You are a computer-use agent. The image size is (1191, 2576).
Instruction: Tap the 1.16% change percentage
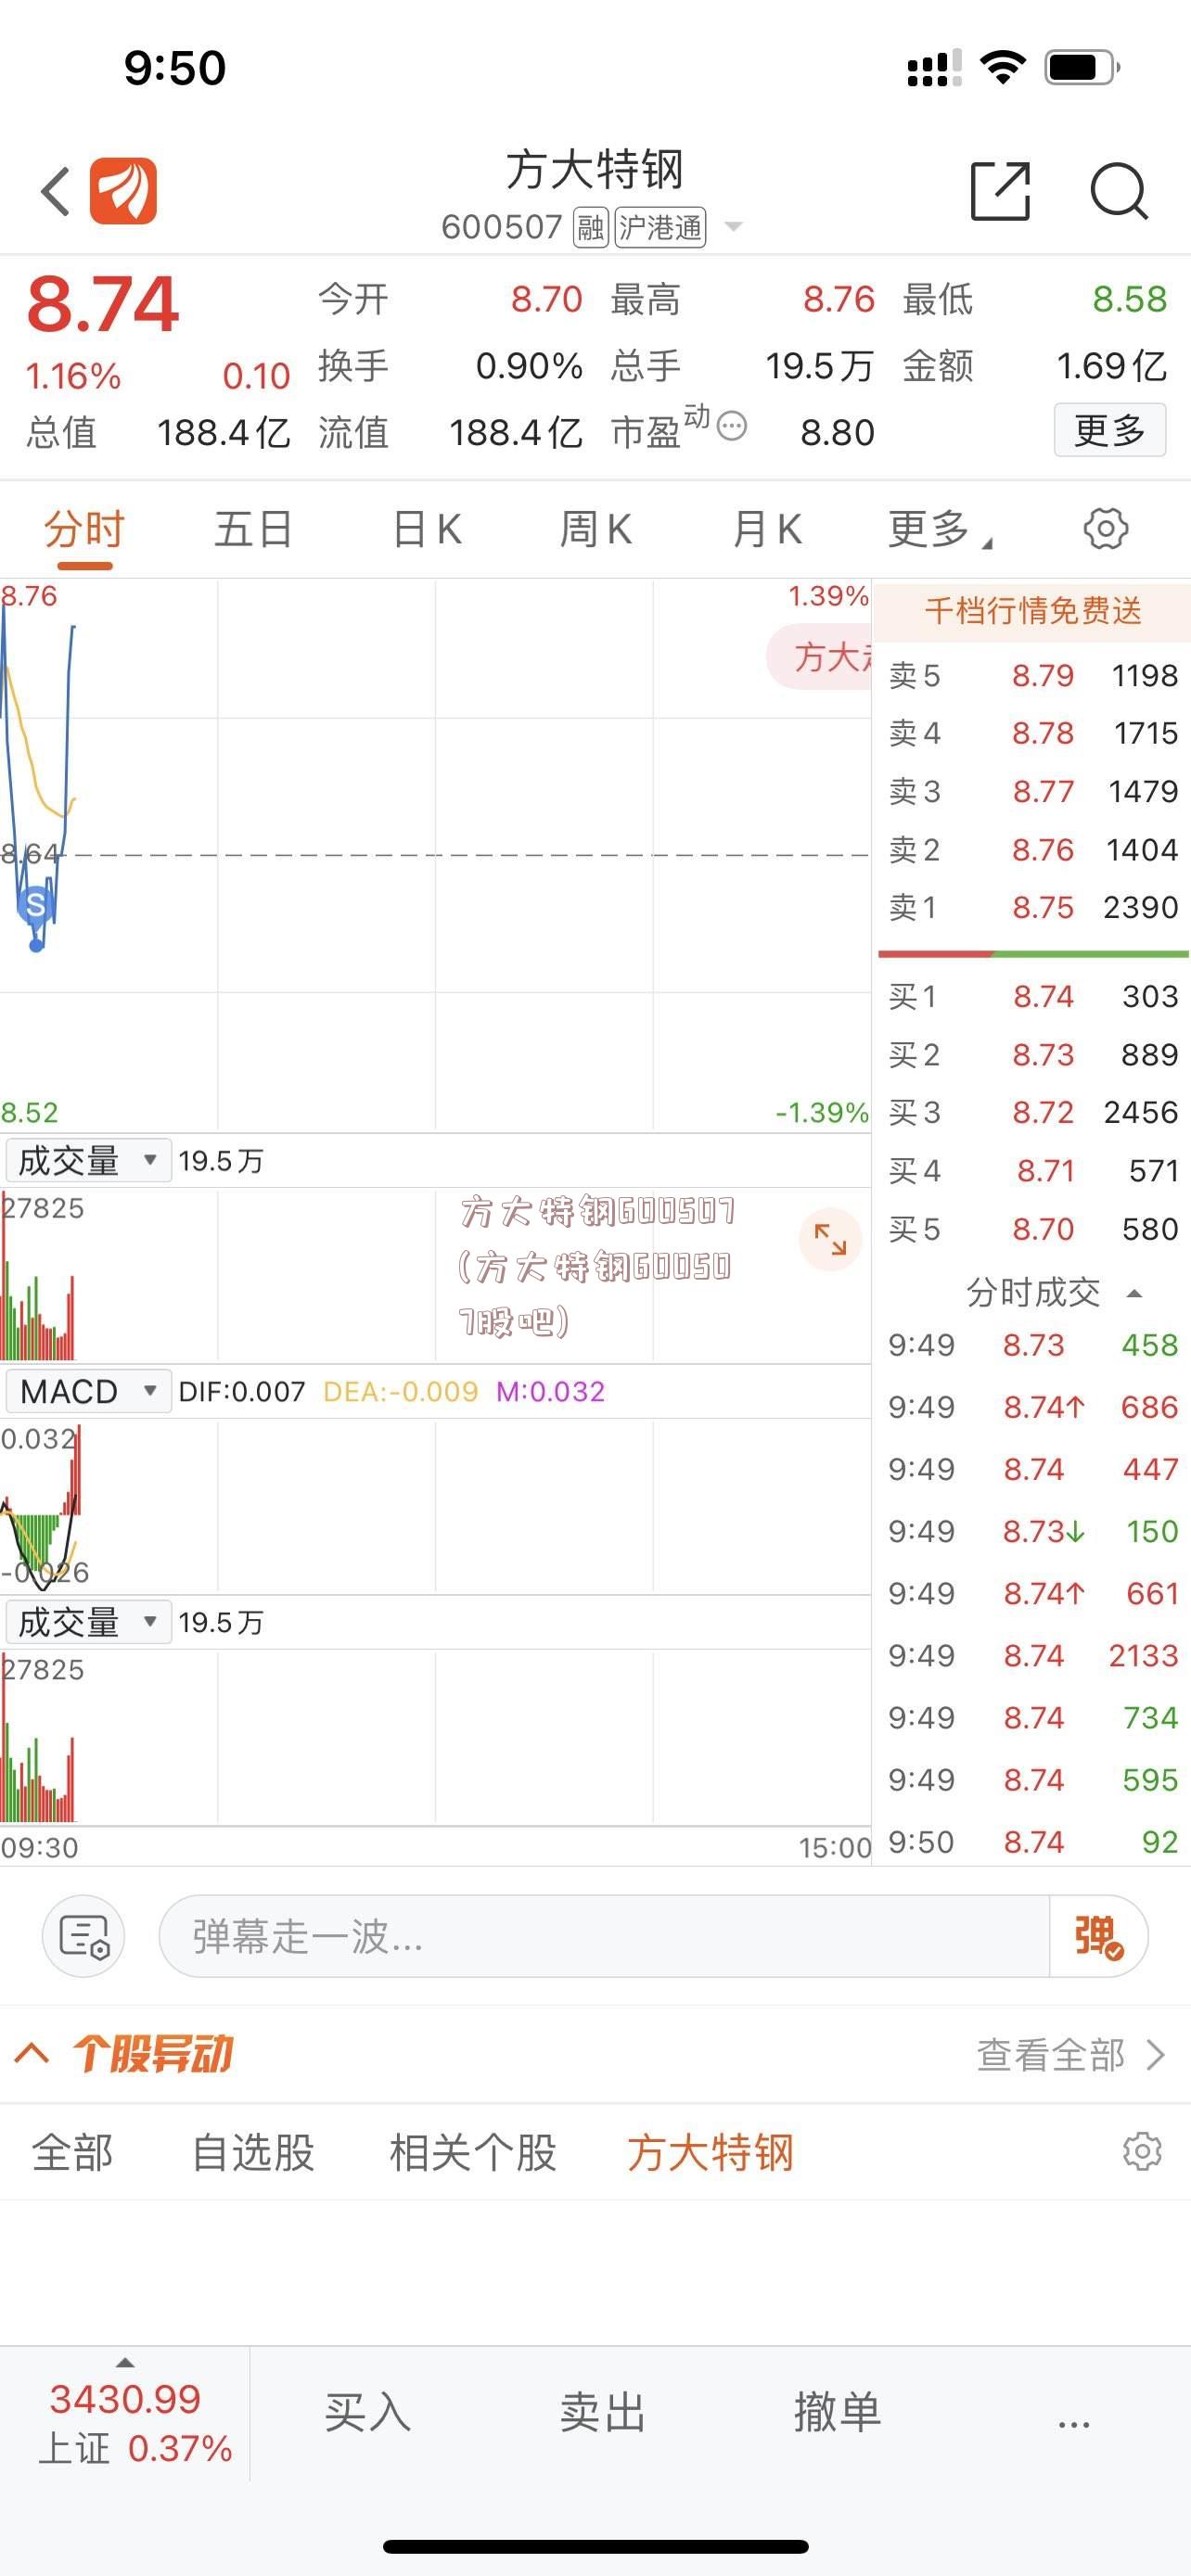73,376
